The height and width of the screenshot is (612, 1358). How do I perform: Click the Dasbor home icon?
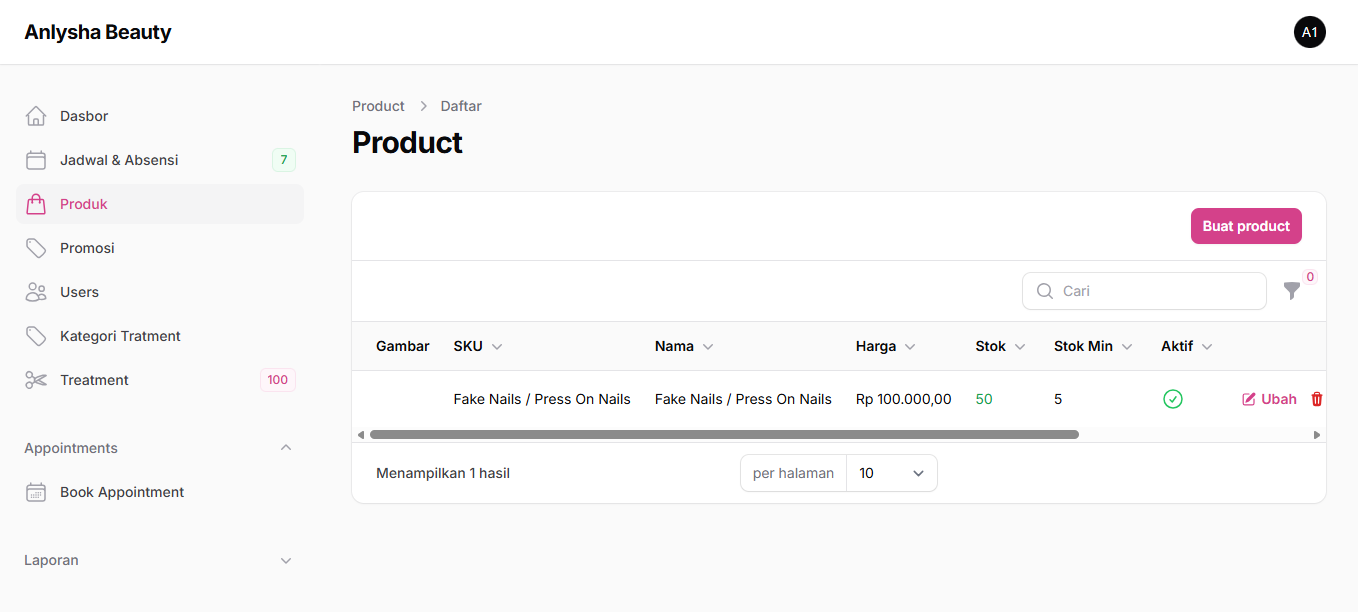(x=36, y=116)
